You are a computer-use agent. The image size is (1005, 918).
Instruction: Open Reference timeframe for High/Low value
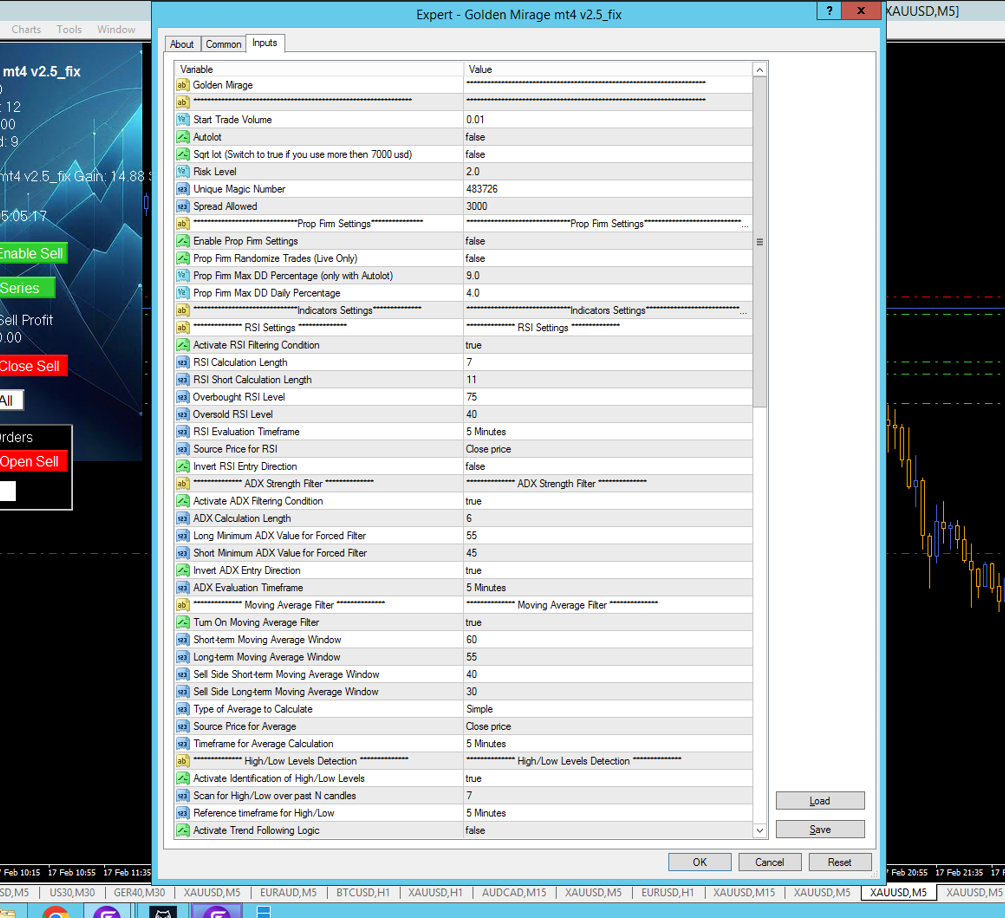pos(608,812)
